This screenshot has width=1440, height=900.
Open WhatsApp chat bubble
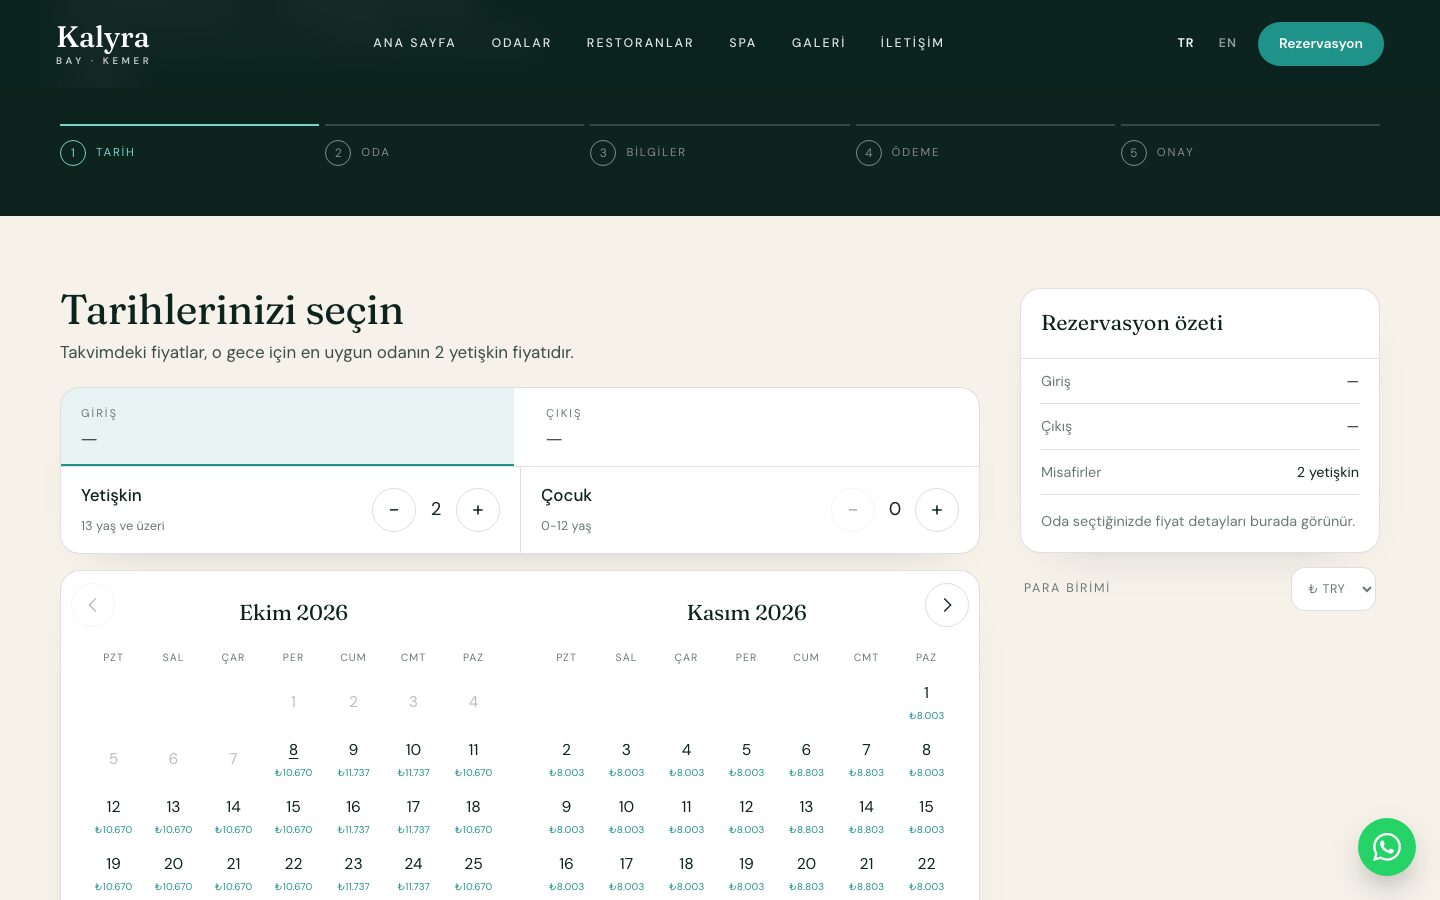coord(1387,847)
